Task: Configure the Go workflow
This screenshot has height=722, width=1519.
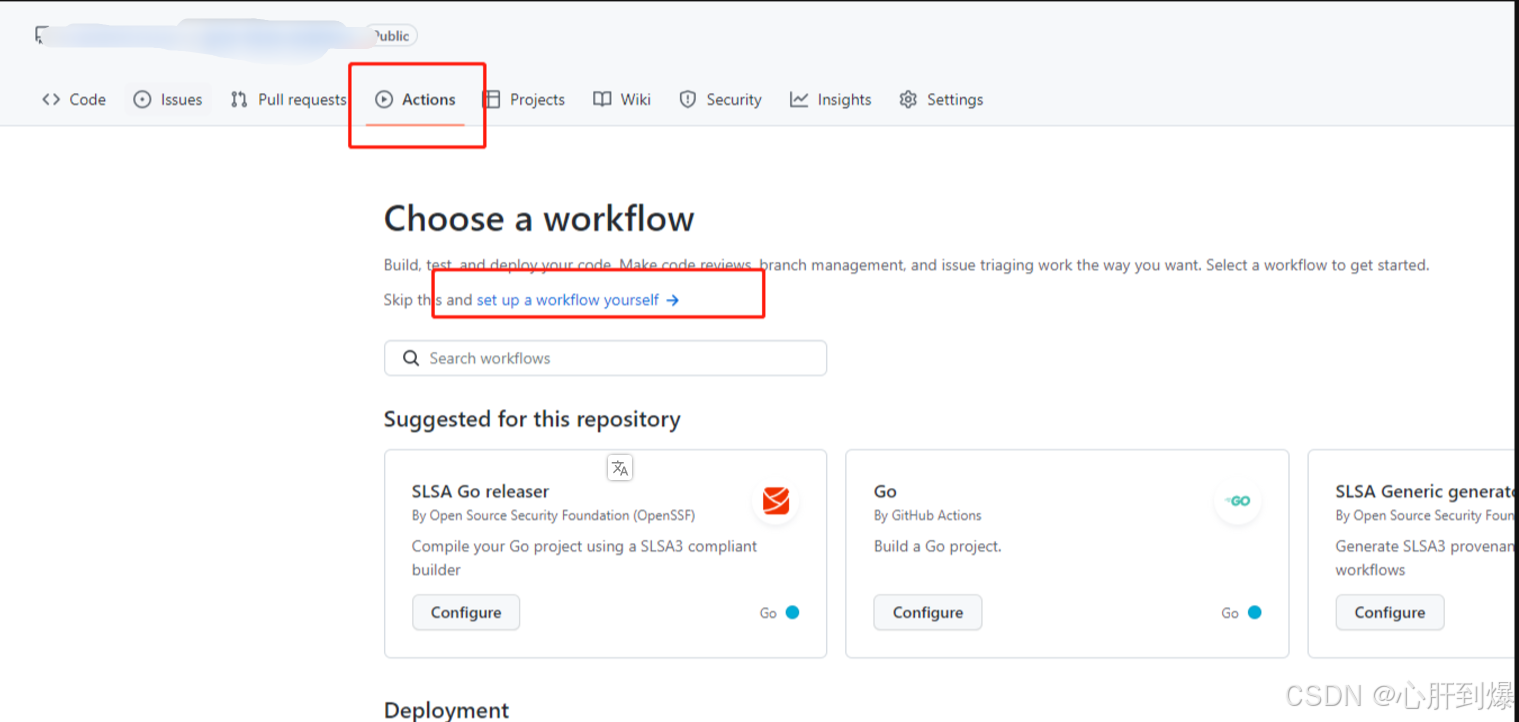Action: click(x=928, y=612)
